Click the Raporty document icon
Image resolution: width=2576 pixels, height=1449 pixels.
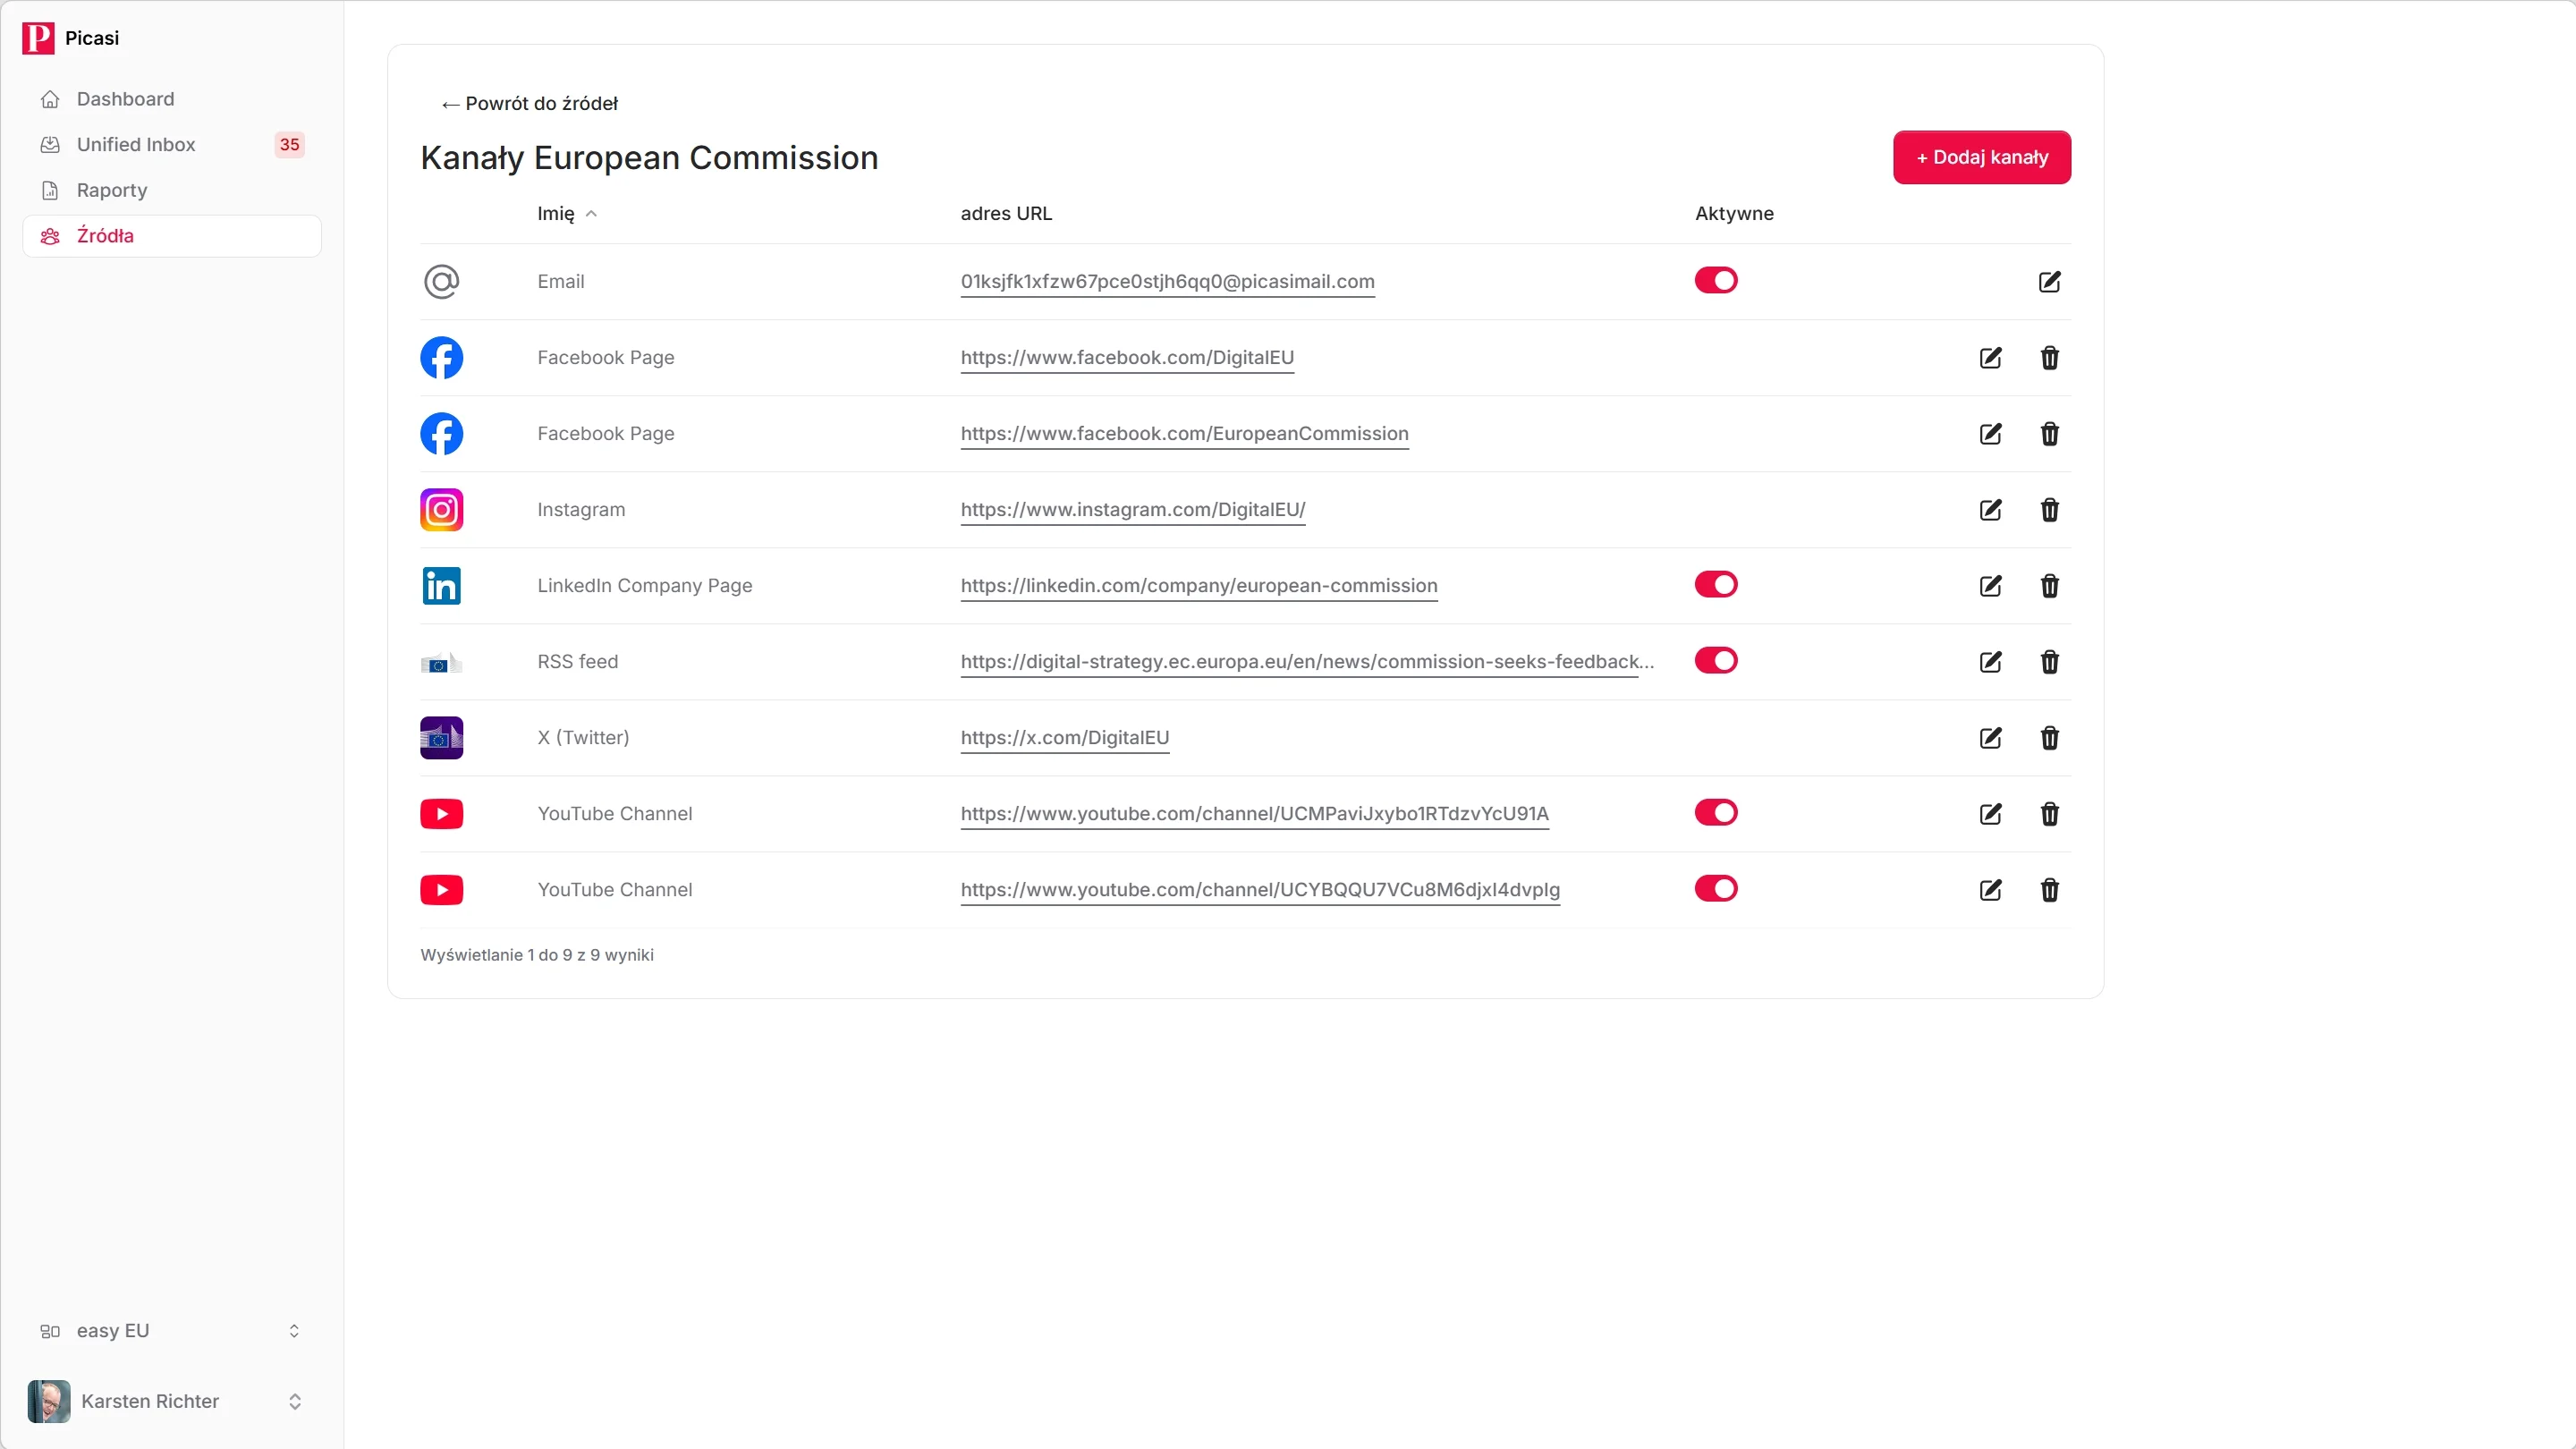point(50,190)
